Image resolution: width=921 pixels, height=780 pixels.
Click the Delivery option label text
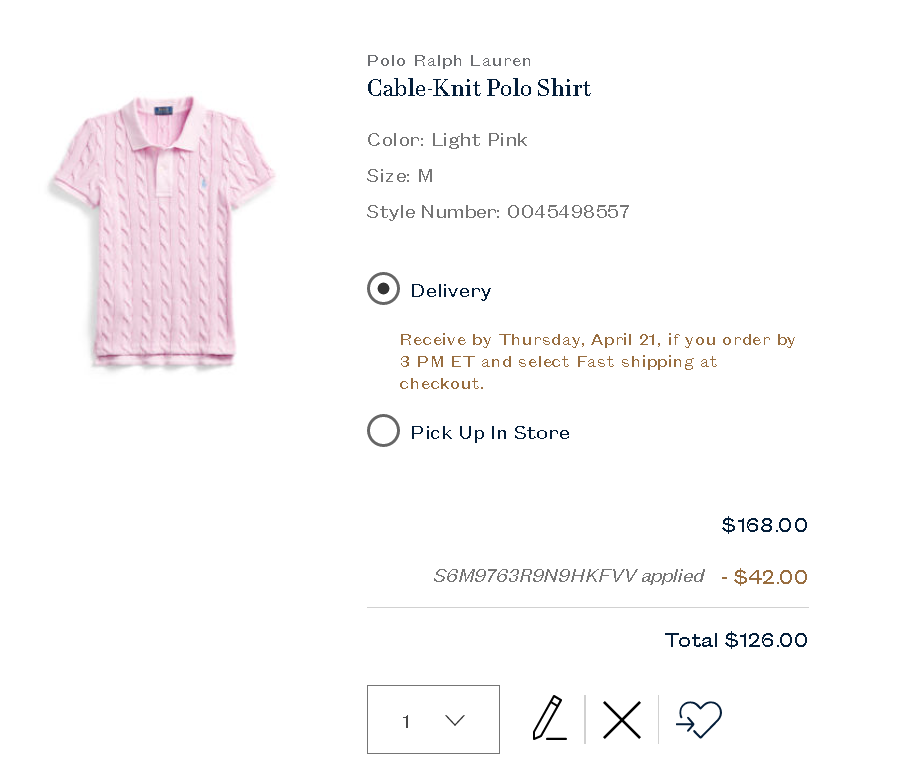(x=451, y=291)
